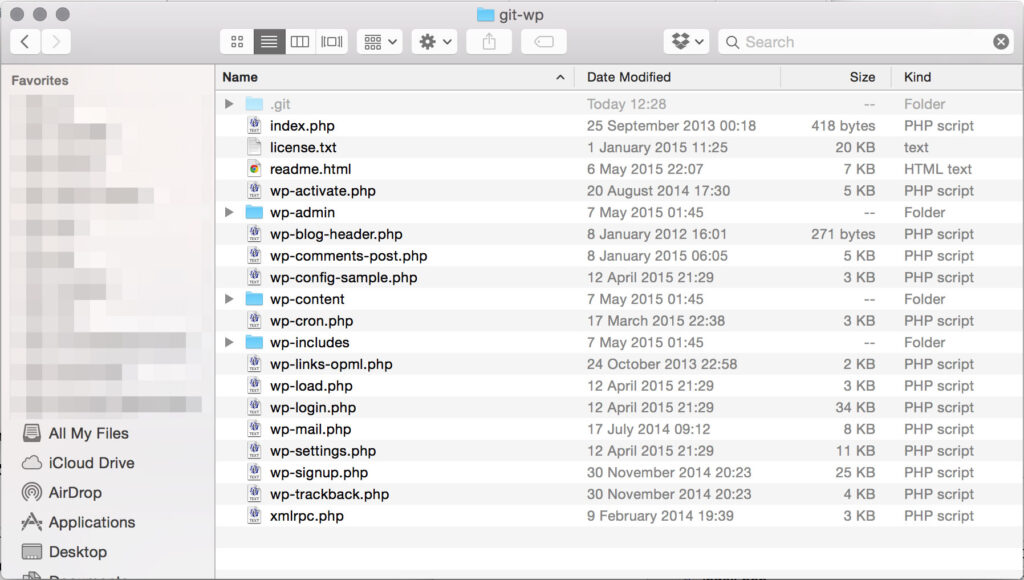The height and width of the screenshot is (580, 1024).
Task: Select the wp-signup.php file icon
Action: coord(254,472)
